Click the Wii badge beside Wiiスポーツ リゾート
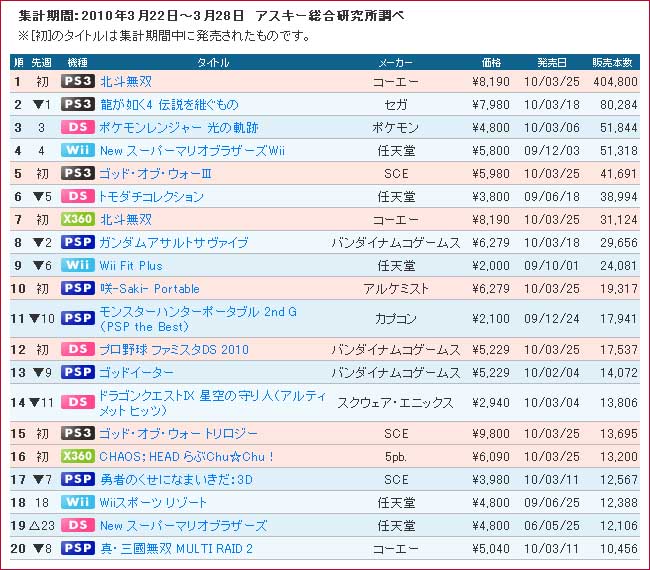Viewport: 650px width, 570px height. click(78, 502)
